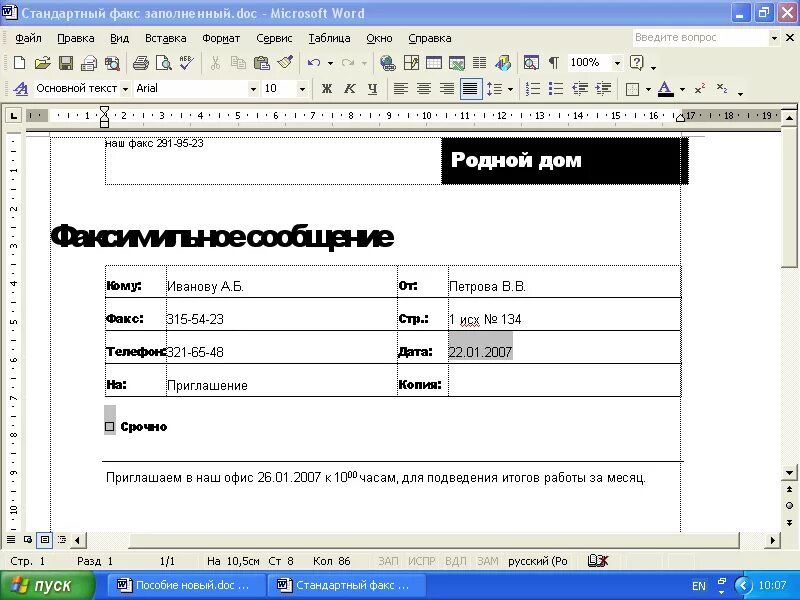Open the 100% zoom dropdown
The width and height of the screenshot is (800, 600).
[617, 63]
